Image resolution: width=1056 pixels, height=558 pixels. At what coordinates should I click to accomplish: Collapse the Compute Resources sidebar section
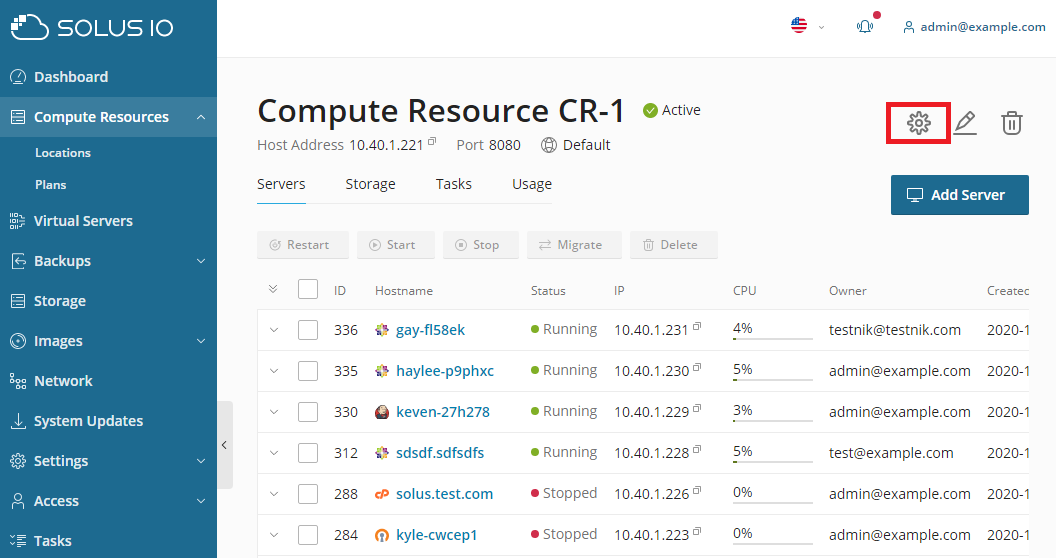201,117
